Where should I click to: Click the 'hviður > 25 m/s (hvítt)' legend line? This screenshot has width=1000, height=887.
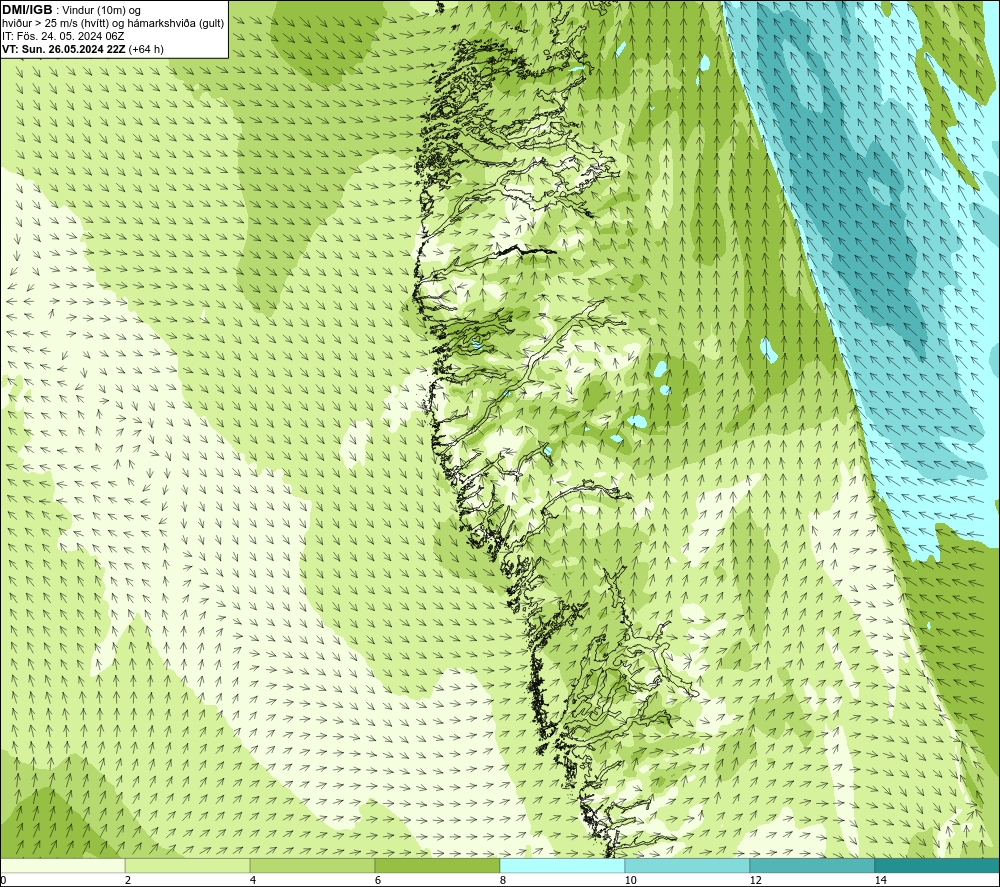tap(113, 24)
